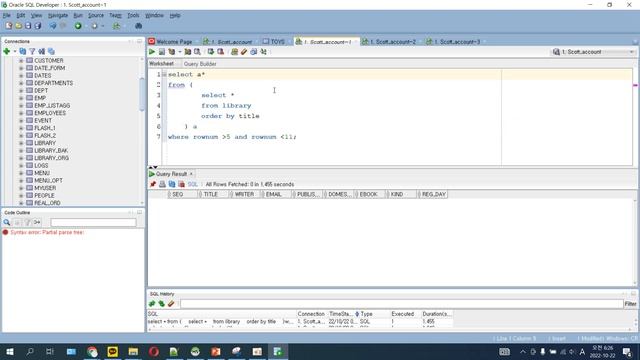Click the Connections panel vertical scrollbar

point(142,94)
